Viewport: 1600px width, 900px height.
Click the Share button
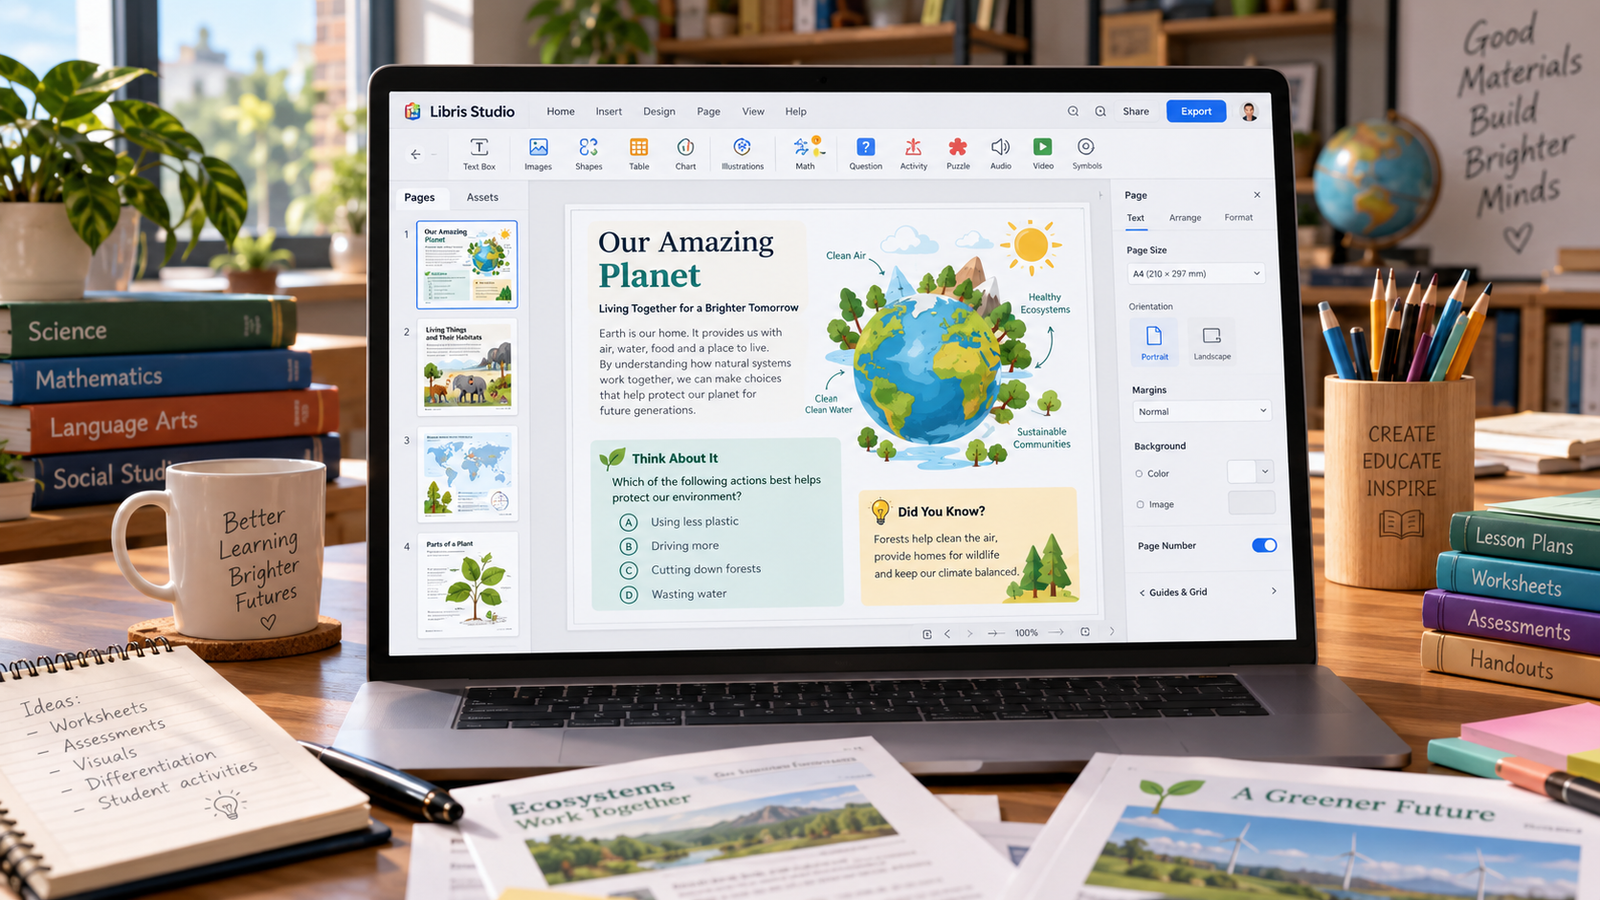1136,111
